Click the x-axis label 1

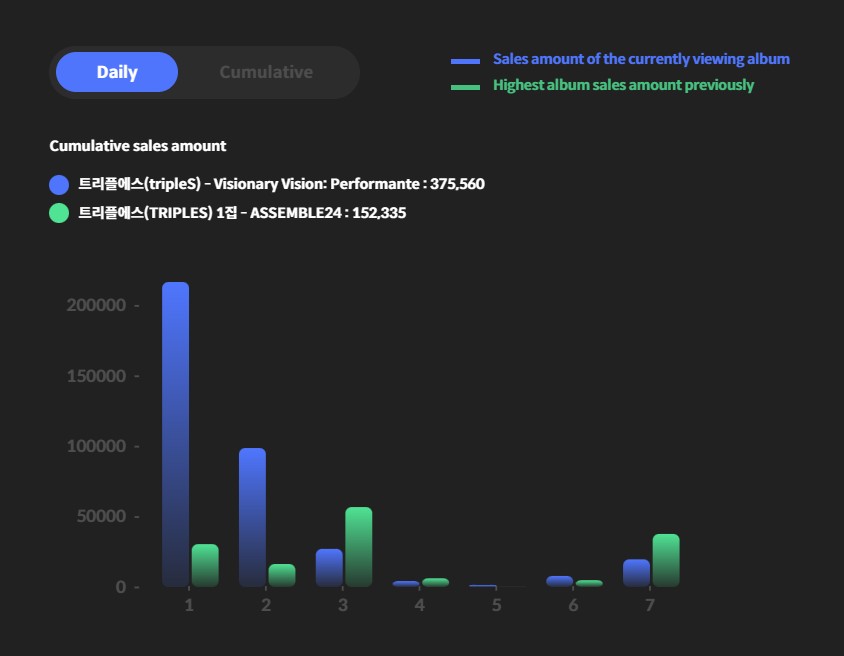point(189,605)
